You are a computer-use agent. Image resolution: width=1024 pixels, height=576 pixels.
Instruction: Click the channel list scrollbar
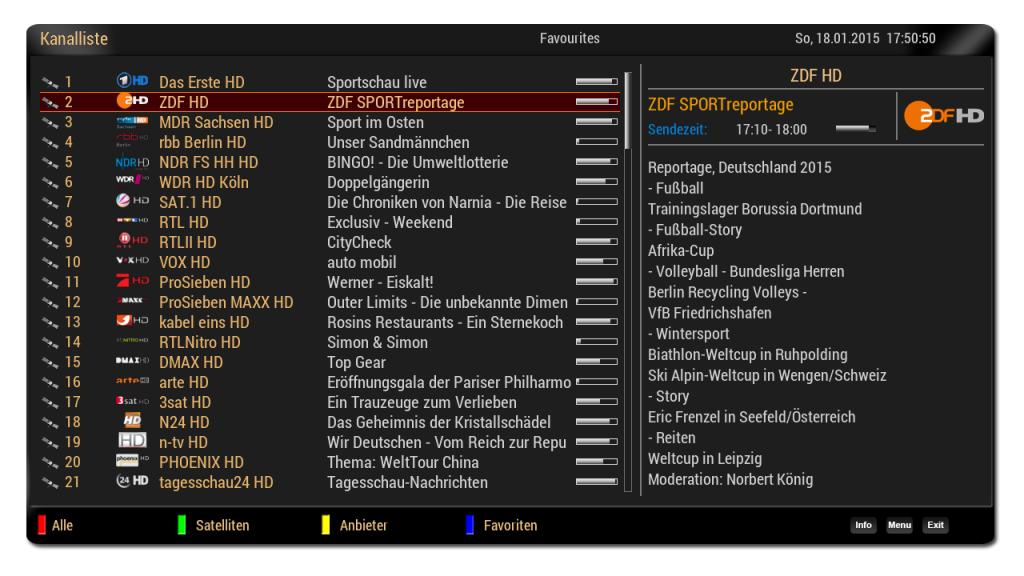point(628,281)
